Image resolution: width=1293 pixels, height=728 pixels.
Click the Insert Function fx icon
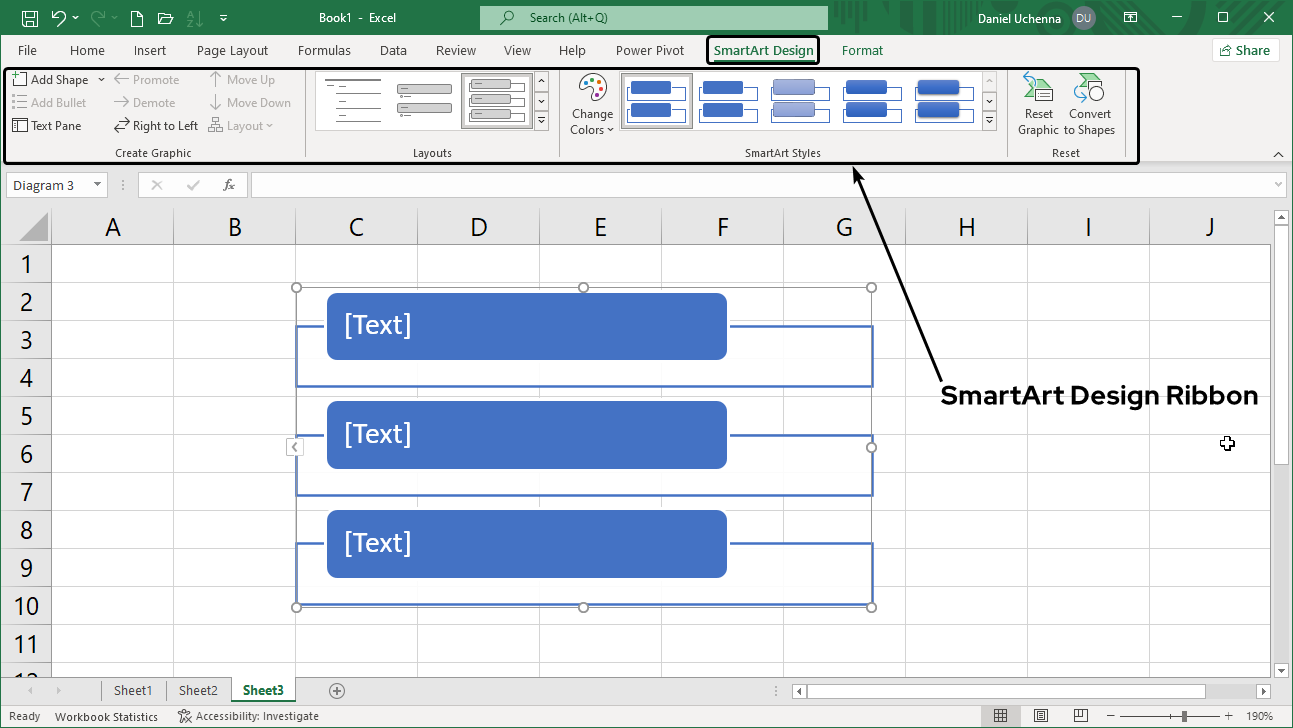[229, 185]
